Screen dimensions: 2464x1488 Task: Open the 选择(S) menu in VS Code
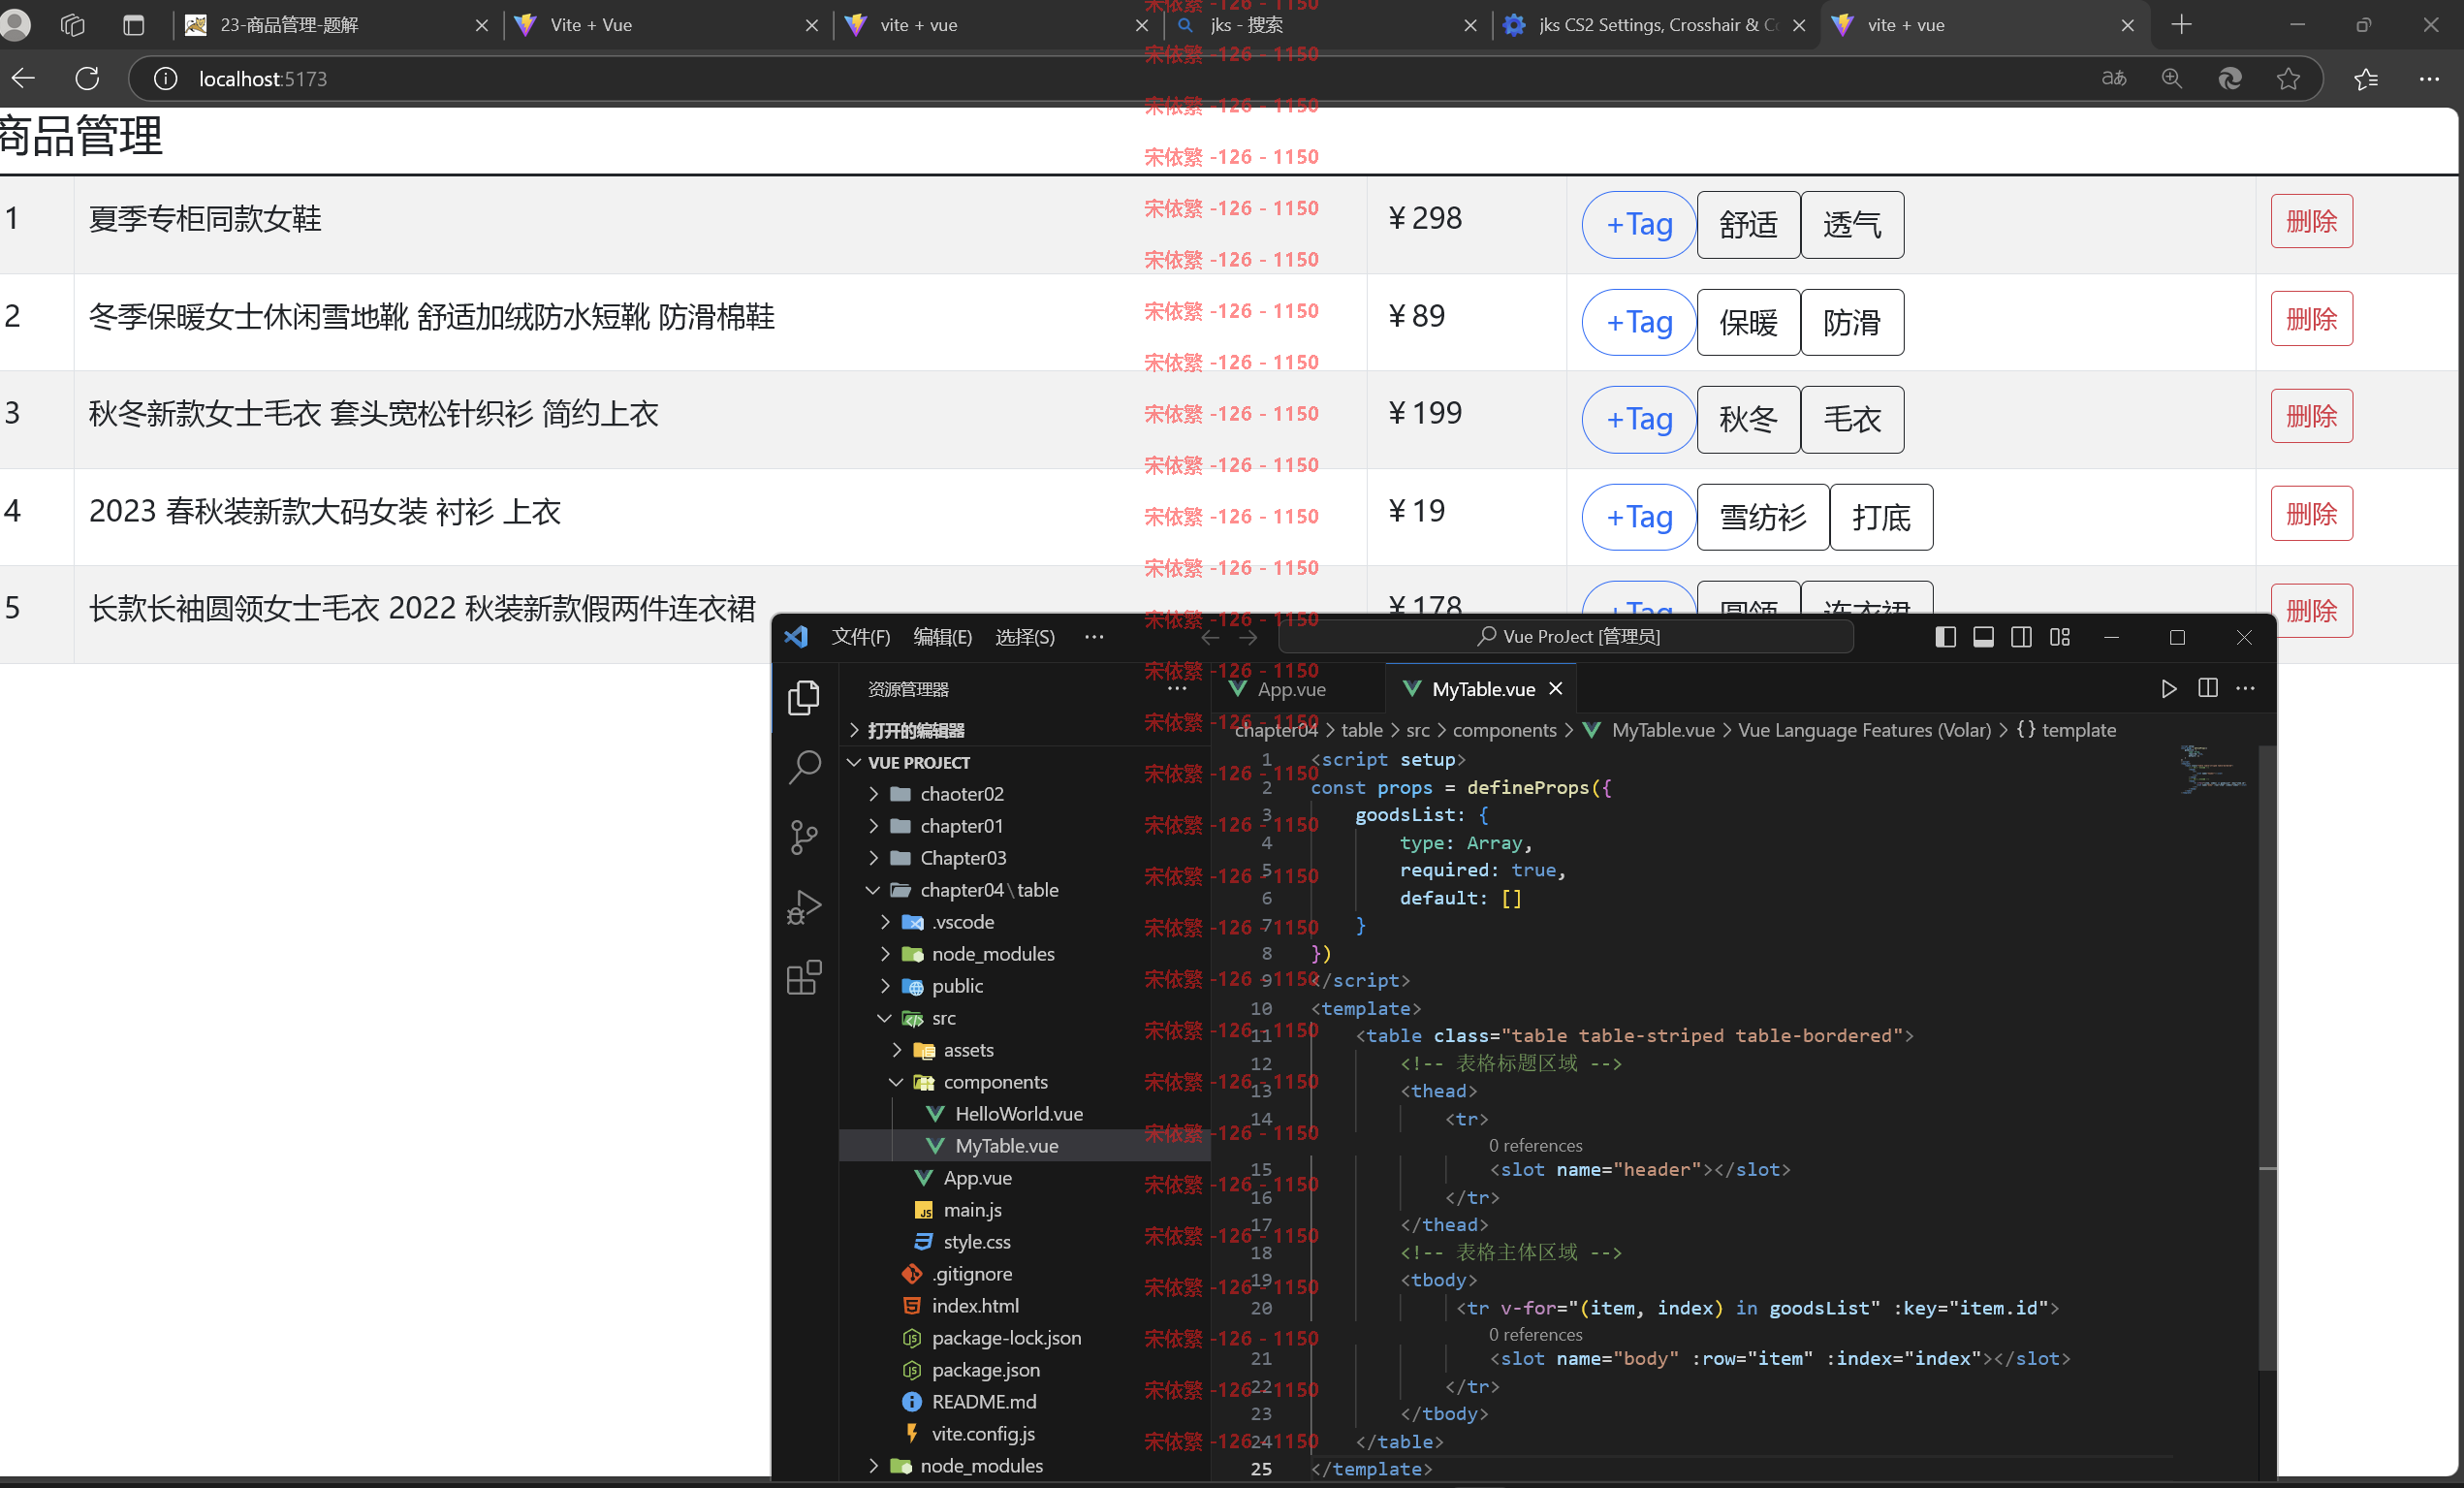click(1025, 637)
